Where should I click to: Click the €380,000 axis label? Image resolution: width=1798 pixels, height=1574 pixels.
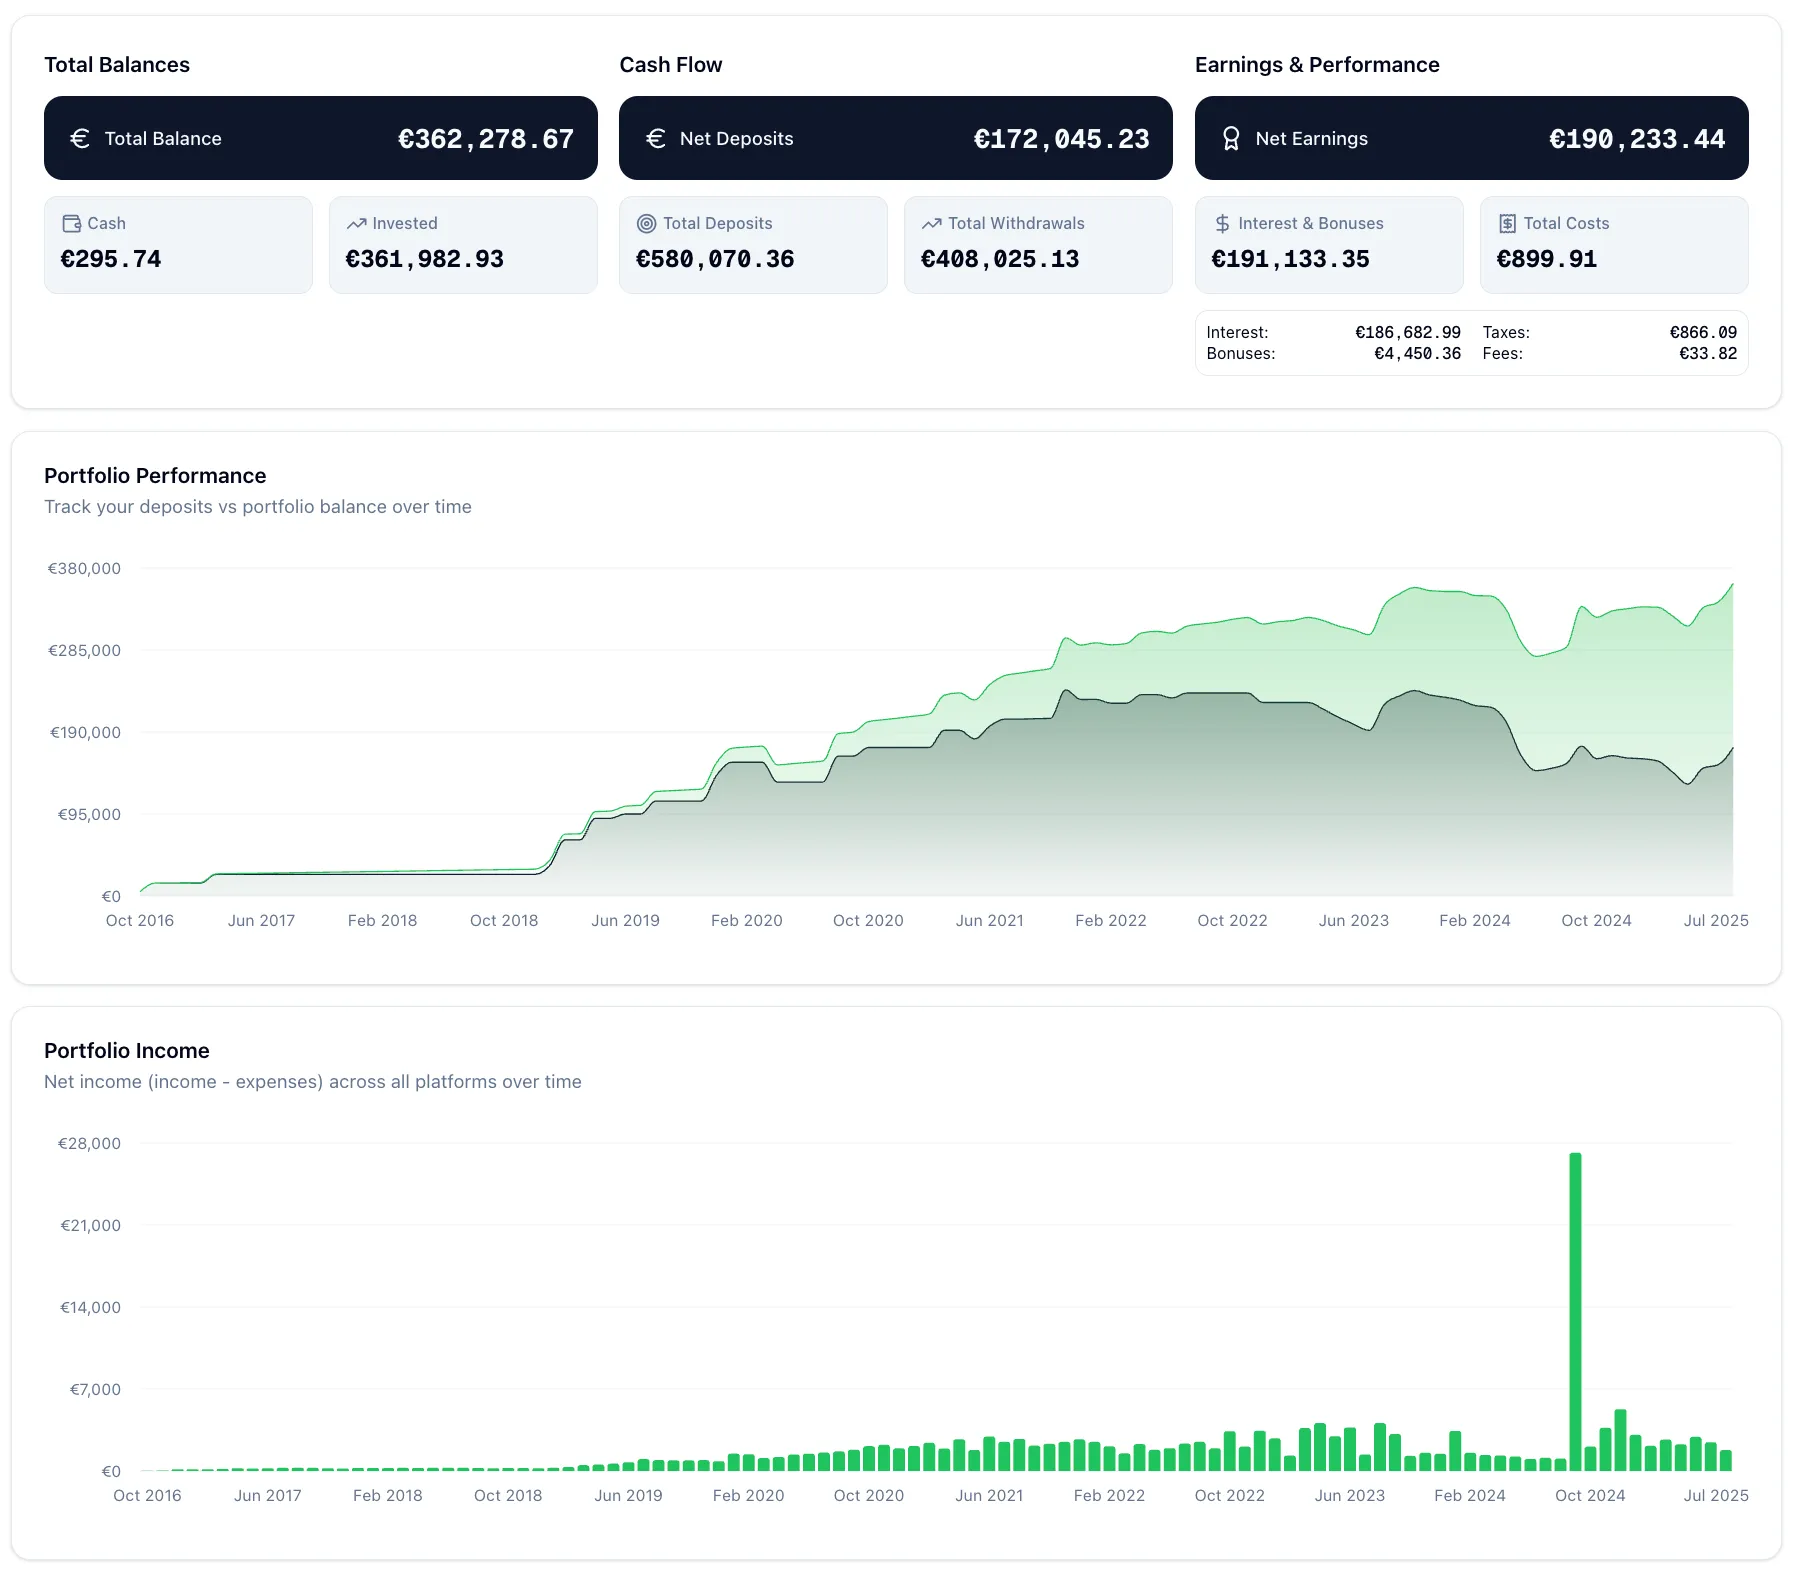coord(85,568)
